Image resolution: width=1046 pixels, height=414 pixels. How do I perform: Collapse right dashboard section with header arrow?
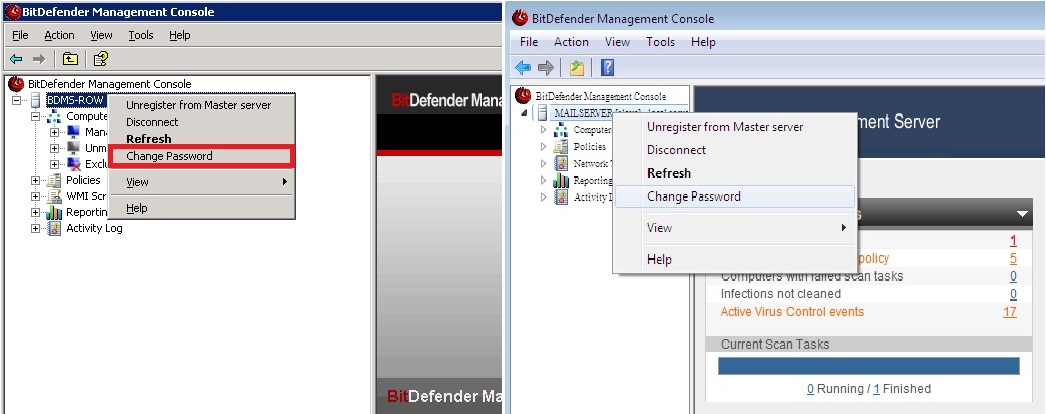[x=1021, y=214]
